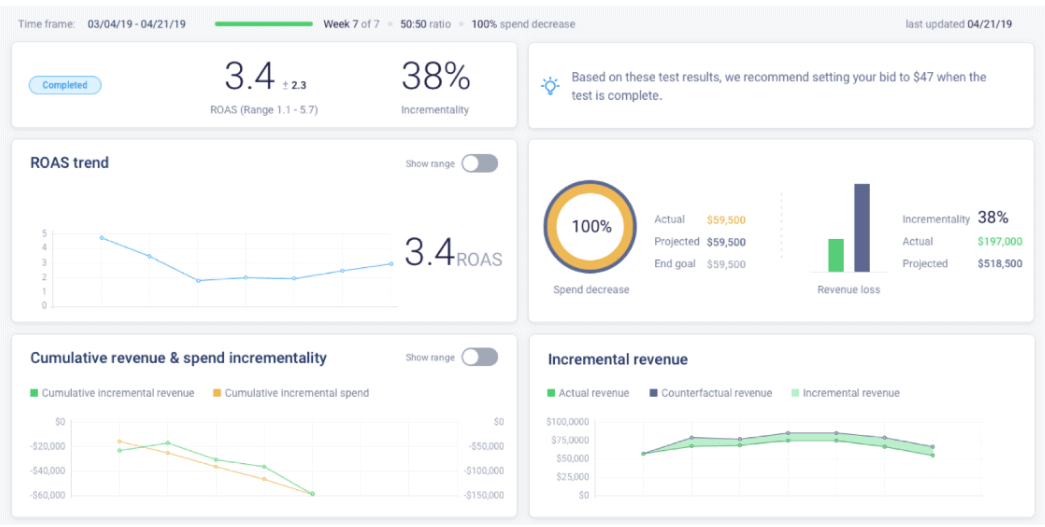Toggle the light green Incremental revenue legend
Viewport: 1045px width, 527px height.
(845, 393)
